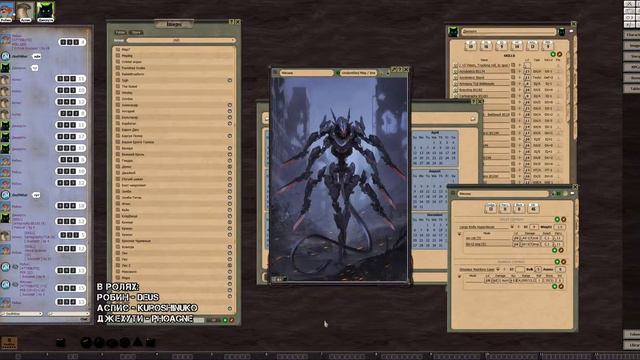
Task: Open the chat mode dropdown under chat log
Action: coord(22,314)
